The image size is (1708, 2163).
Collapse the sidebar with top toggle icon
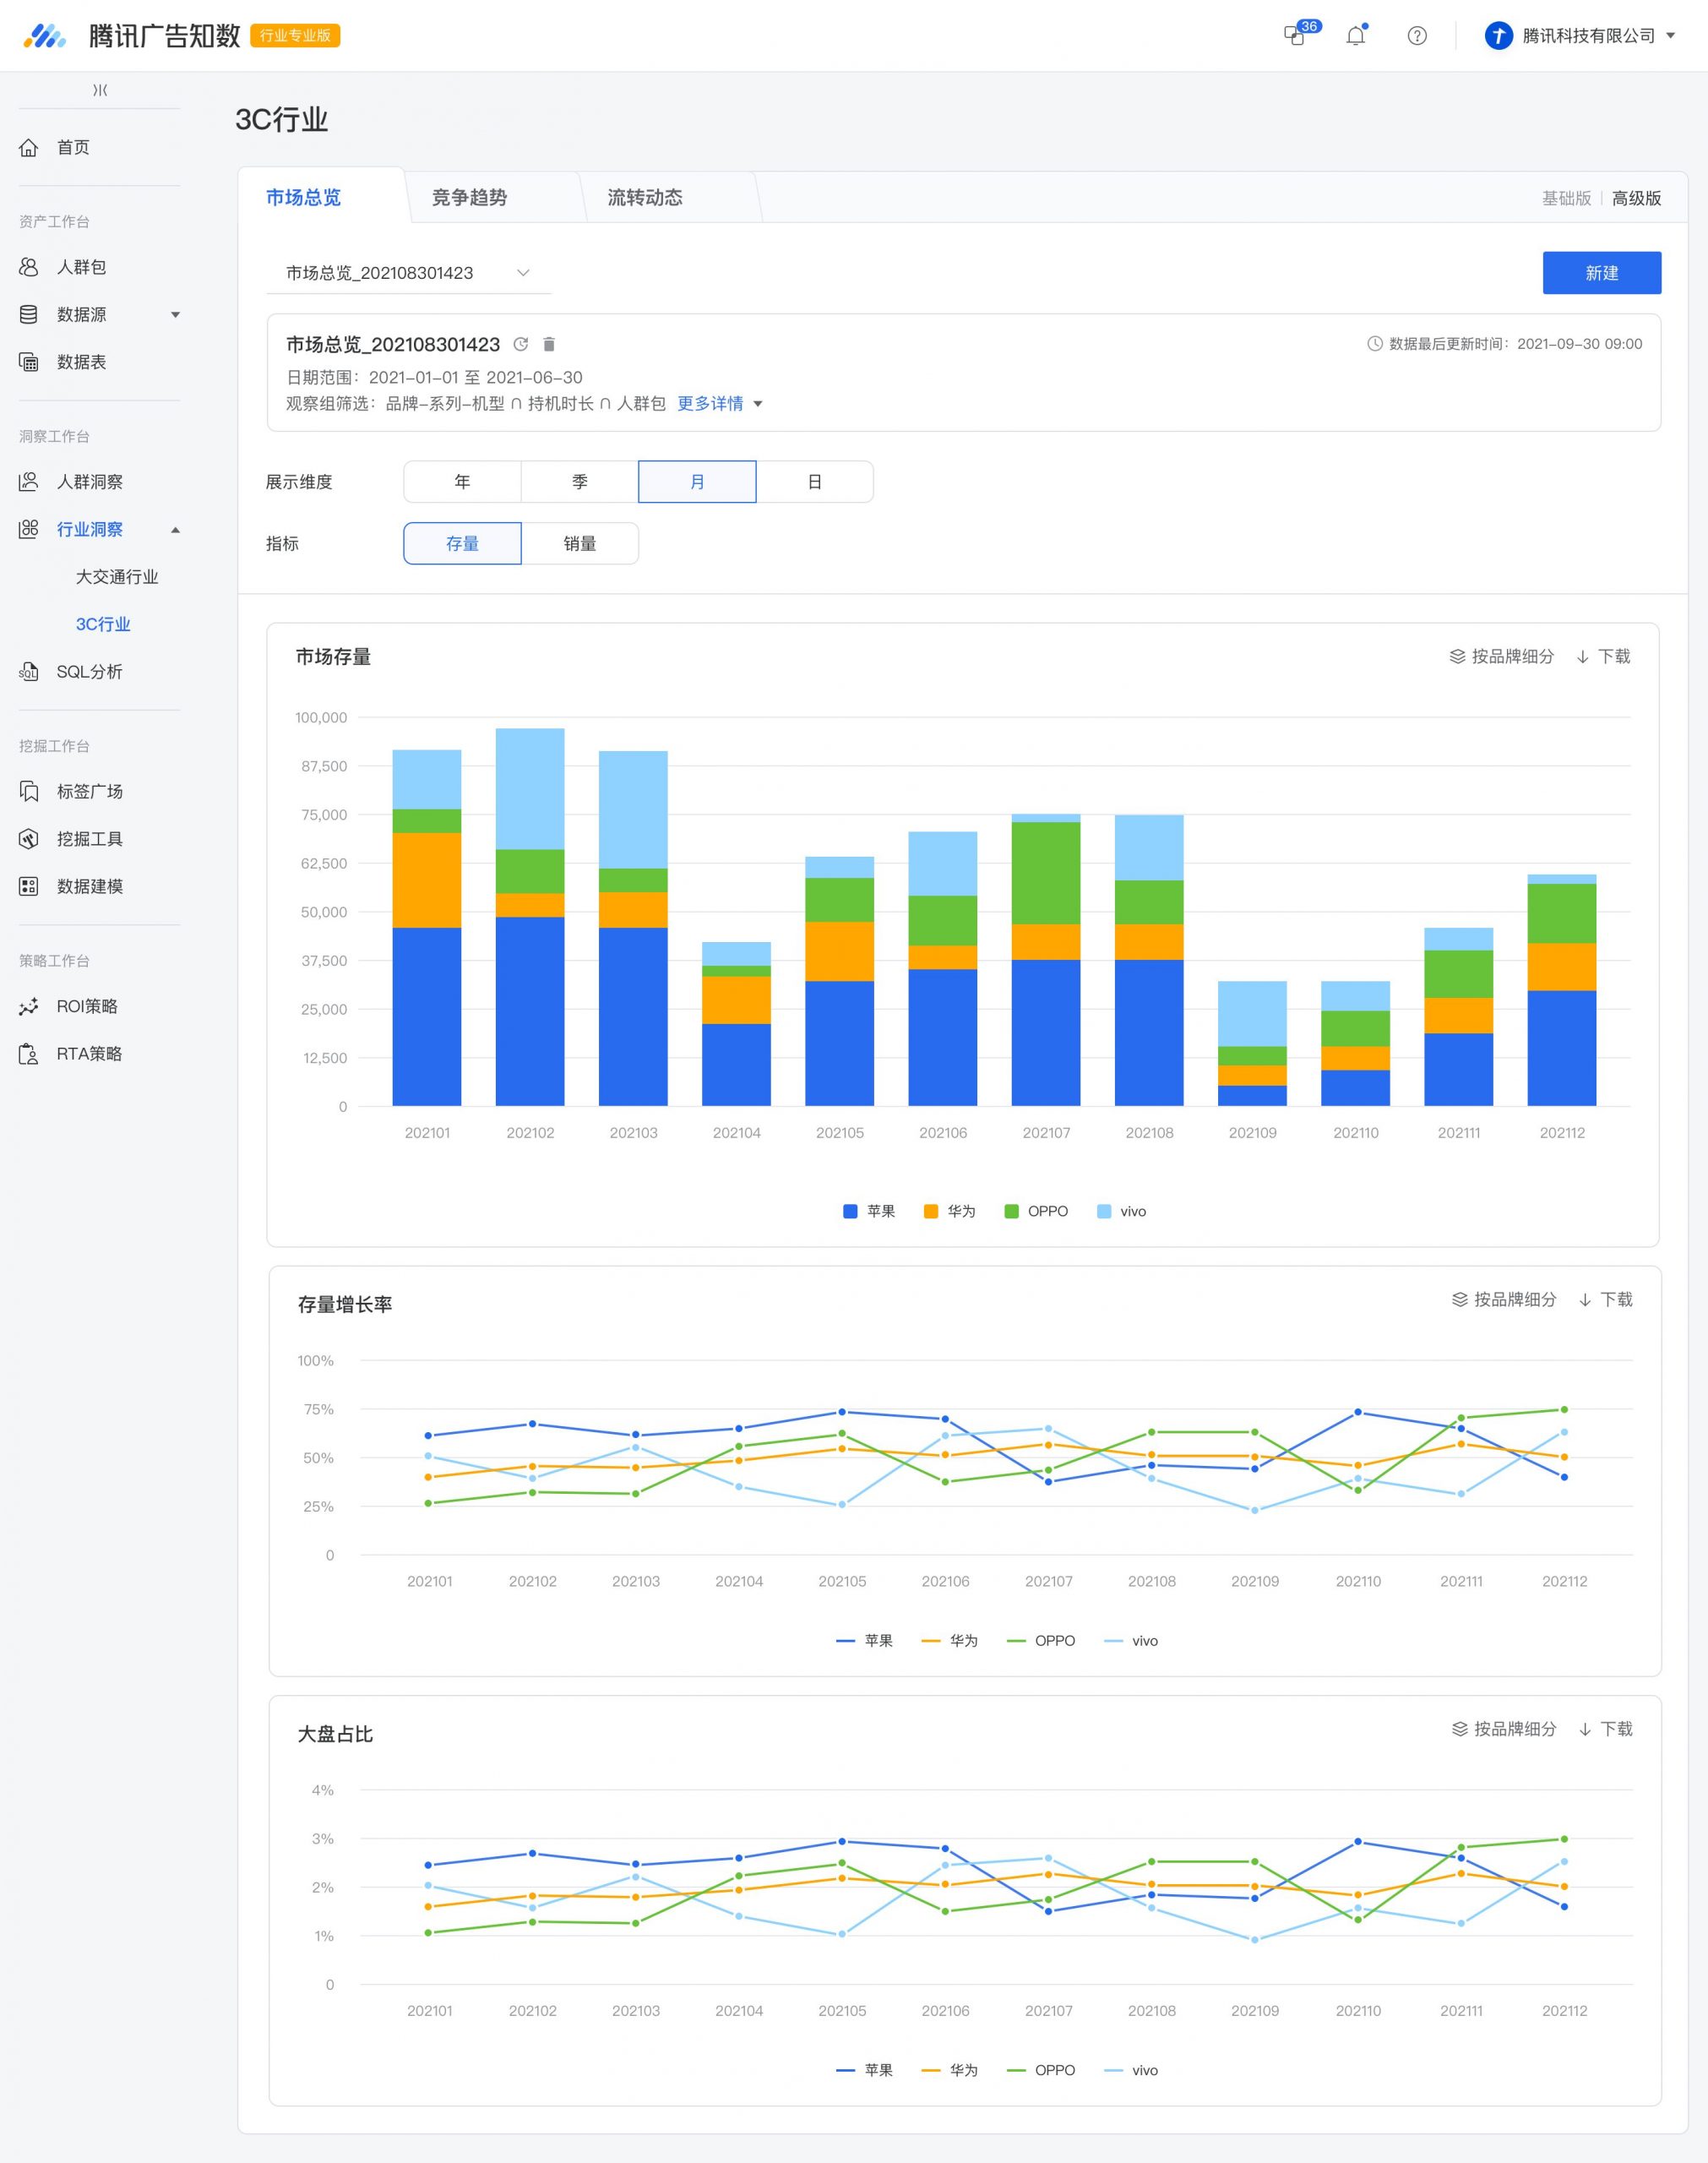point(100,90)
